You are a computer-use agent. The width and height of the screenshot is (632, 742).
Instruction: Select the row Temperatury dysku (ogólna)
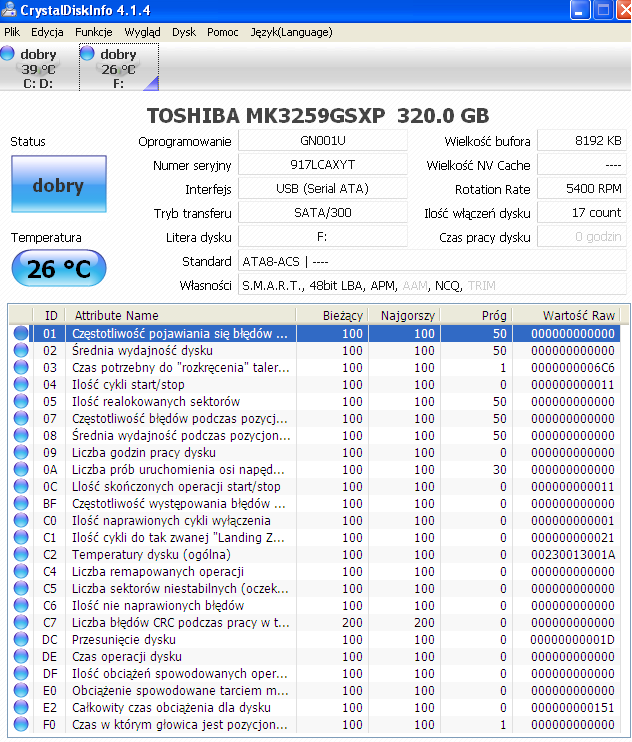click(315, 554)
